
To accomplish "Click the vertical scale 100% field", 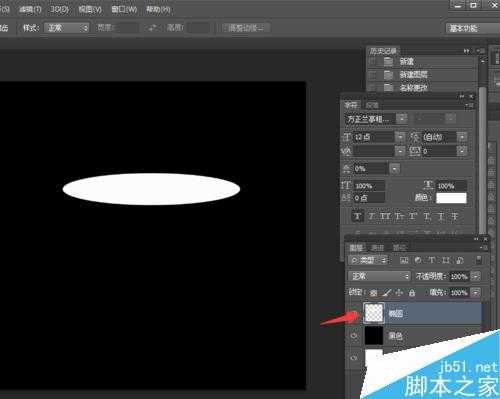I will 369,186.
